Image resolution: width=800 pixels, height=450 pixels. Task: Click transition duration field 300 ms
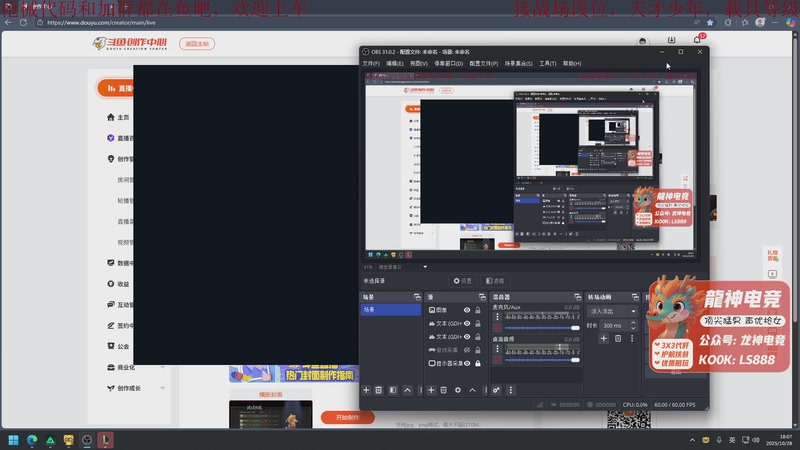pos(614,326)
